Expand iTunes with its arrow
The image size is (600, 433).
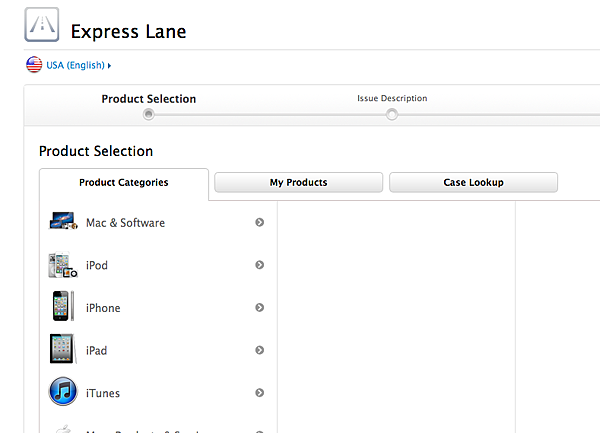[259, 392]
